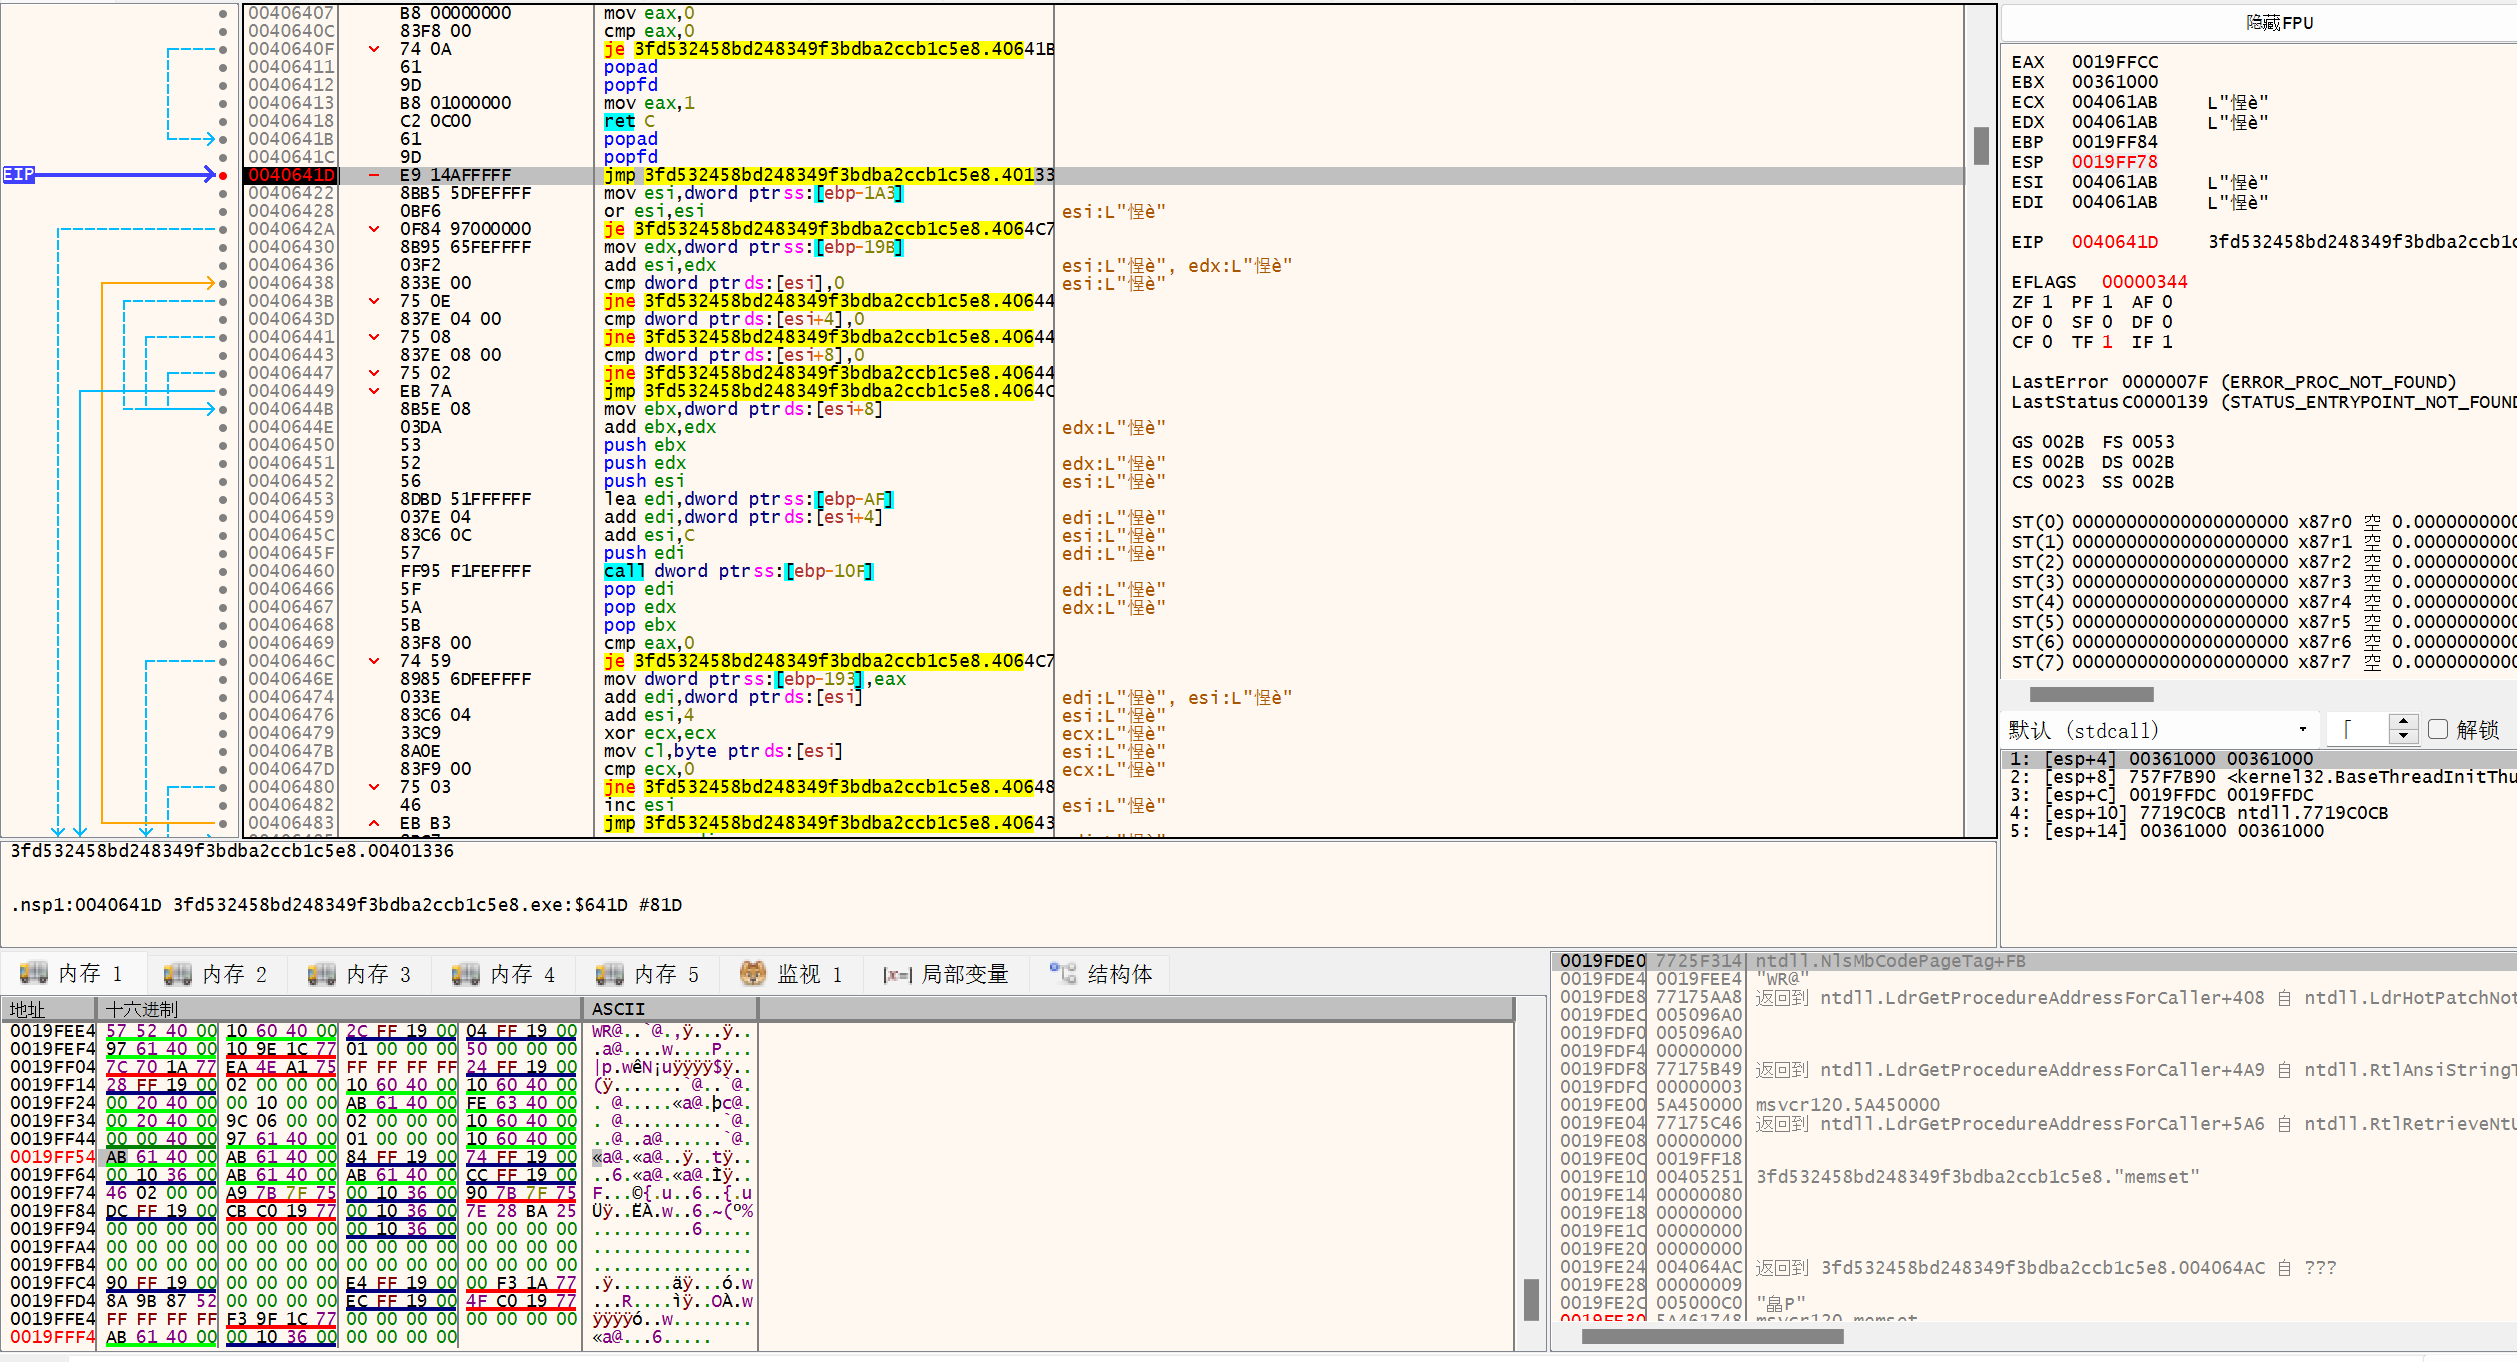This screenshot has height=1362, width=2517.
Task: Click the jump-down arrow at 0040640F
Action: coord(374,49)
